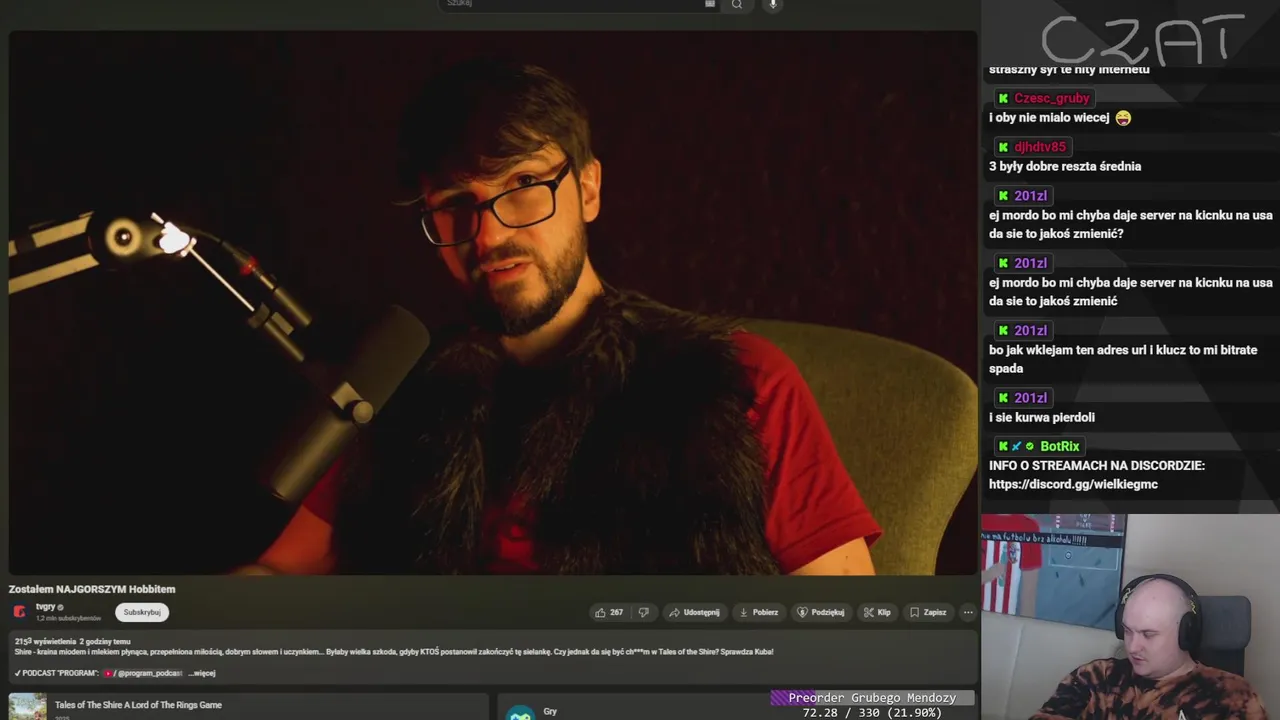
Task: Click the Udostępnij share button
Action: click(x=694, y=612)
